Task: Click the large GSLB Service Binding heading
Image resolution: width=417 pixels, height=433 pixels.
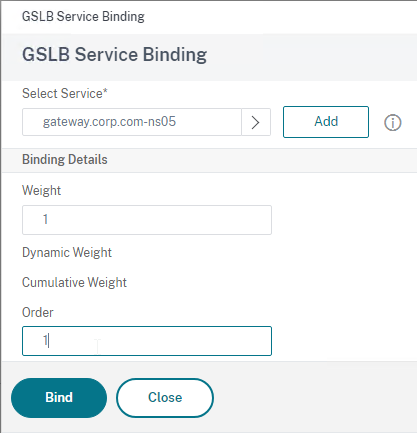Action: coord(114,55)
